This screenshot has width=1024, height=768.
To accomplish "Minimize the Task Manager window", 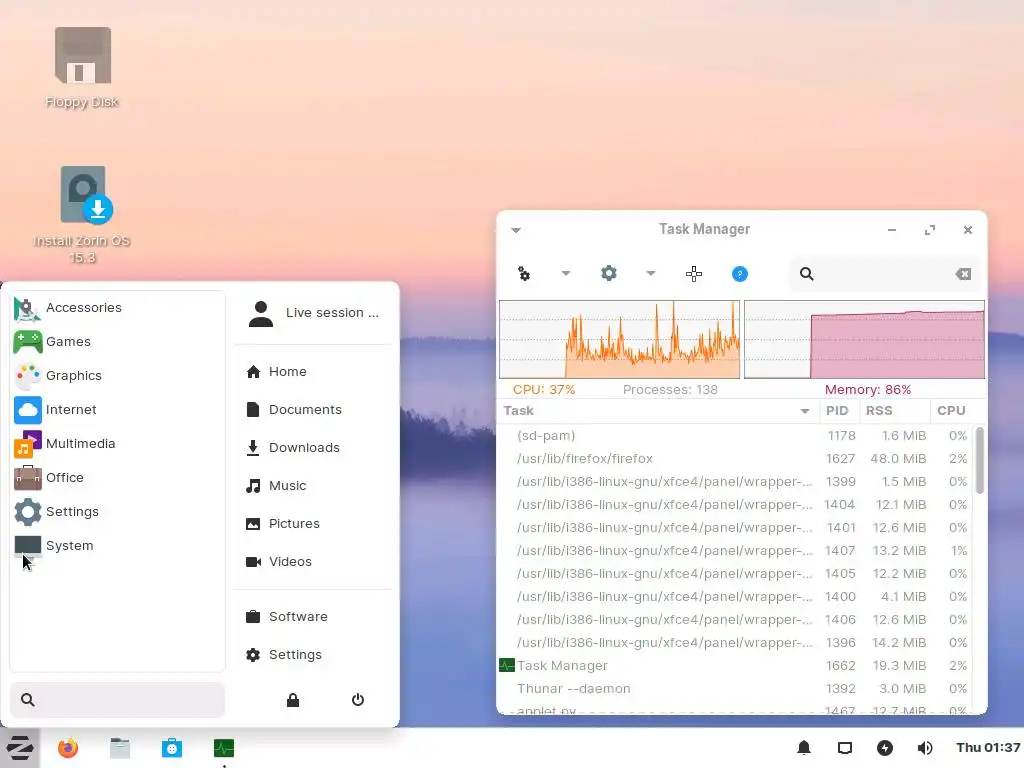I will point(892,230).
